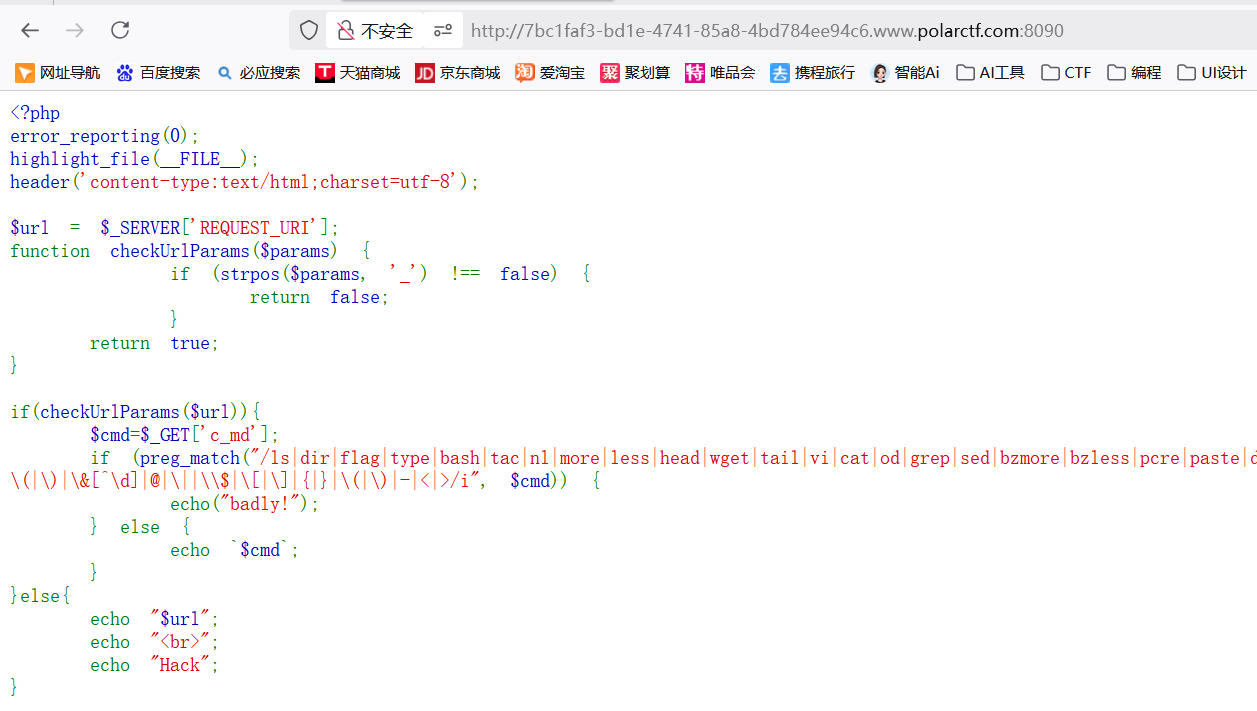Click the echo("badly!"); line
The image size is (1257, 711).
tap(245, 504)
